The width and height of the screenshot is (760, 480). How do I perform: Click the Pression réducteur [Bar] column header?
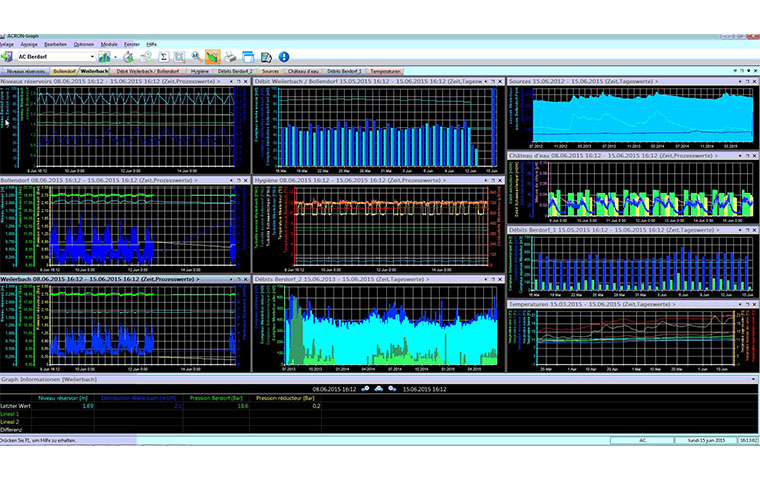click(x=285, y=398)
